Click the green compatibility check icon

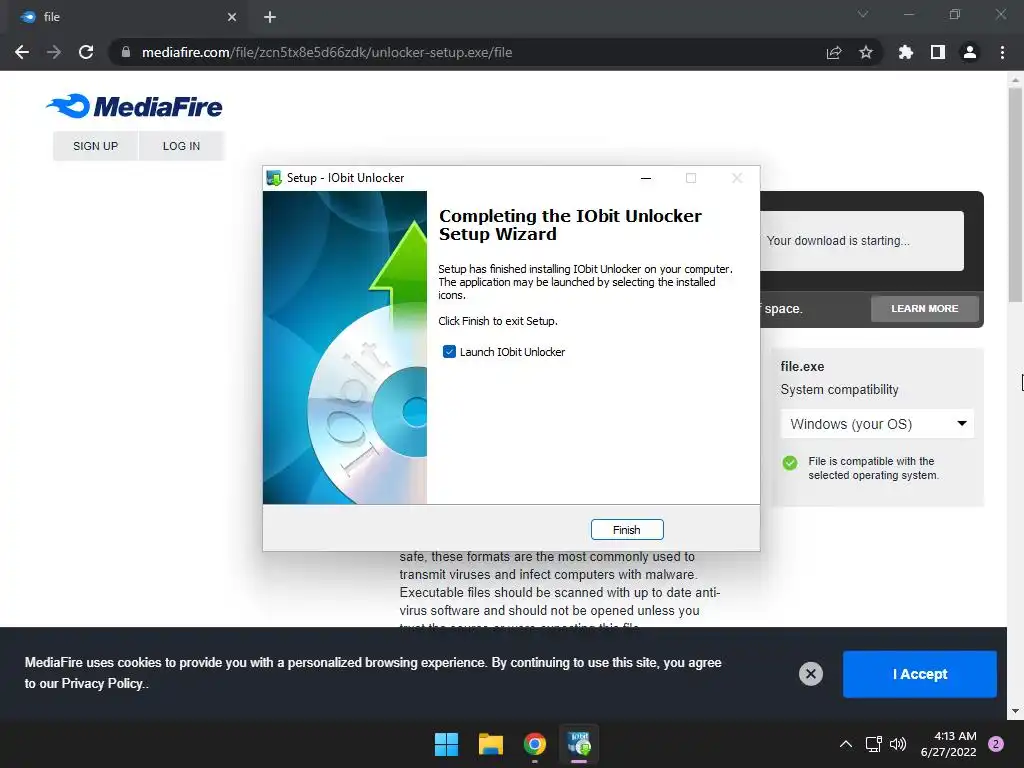790,462
